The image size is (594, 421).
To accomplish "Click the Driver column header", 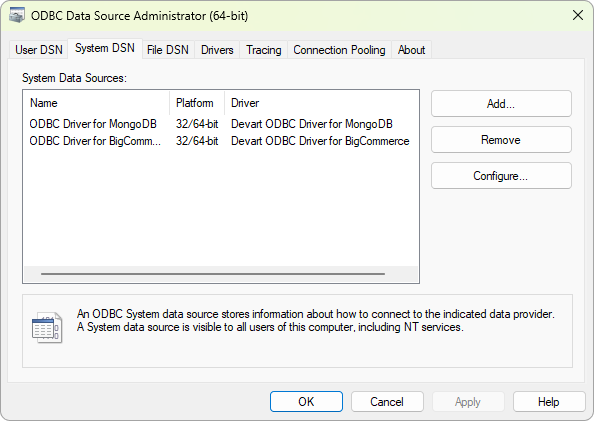I will coord(321,103).
